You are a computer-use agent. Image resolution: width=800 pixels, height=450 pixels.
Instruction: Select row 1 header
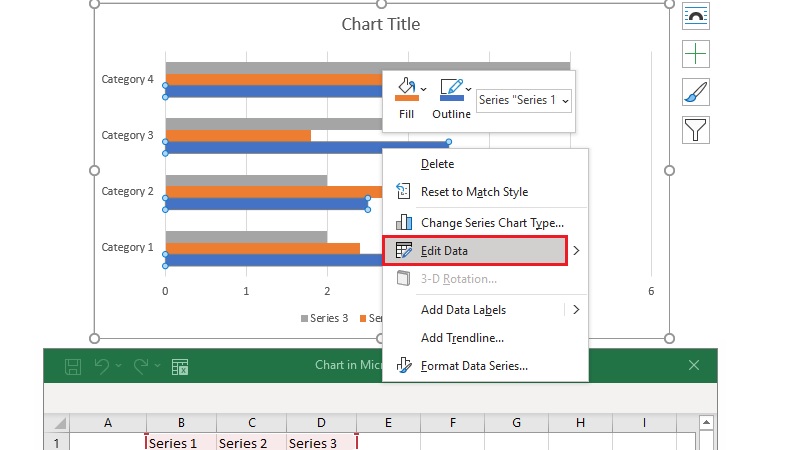[x=56, y=442]
